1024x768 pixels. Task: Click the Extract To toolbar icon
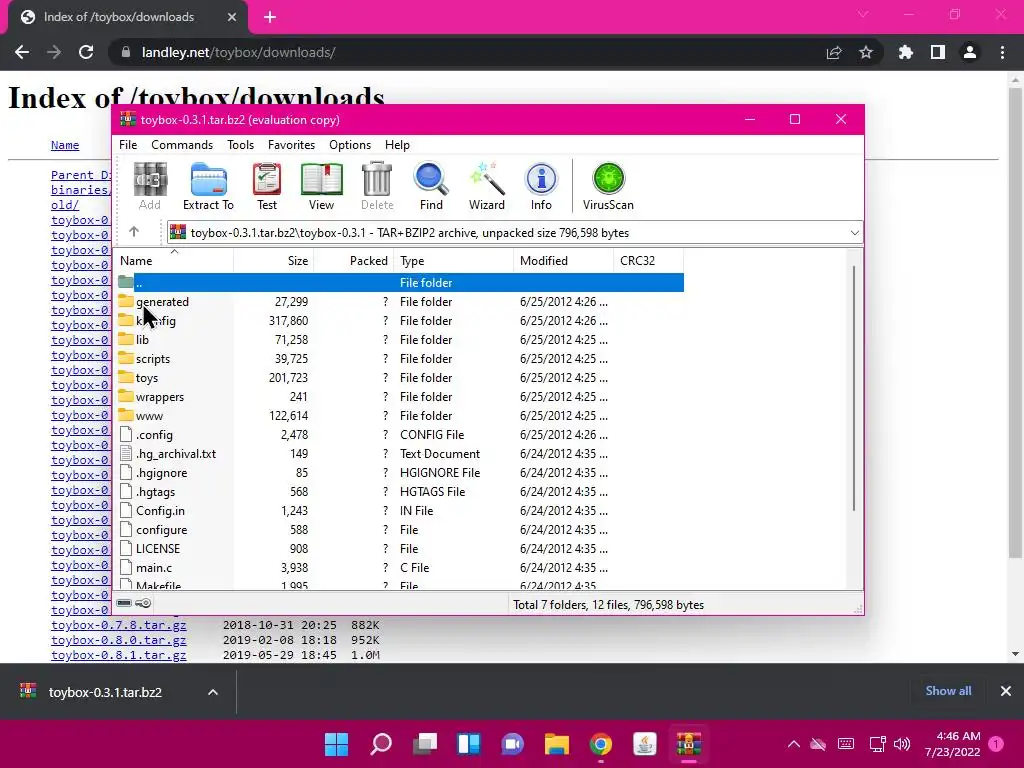tap(208, 186)
